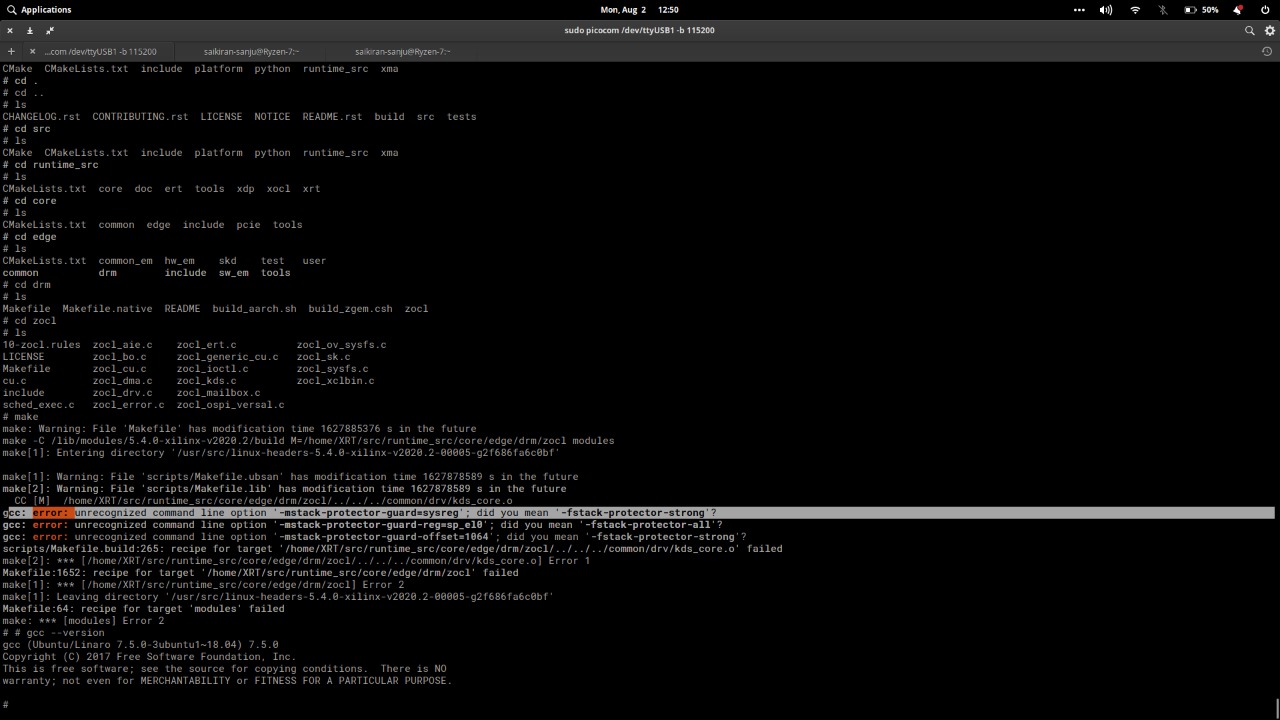
Task: Enable Bluetooth from the crossed-out Bluetooth icon
Action: click(x=1163, y=9)
